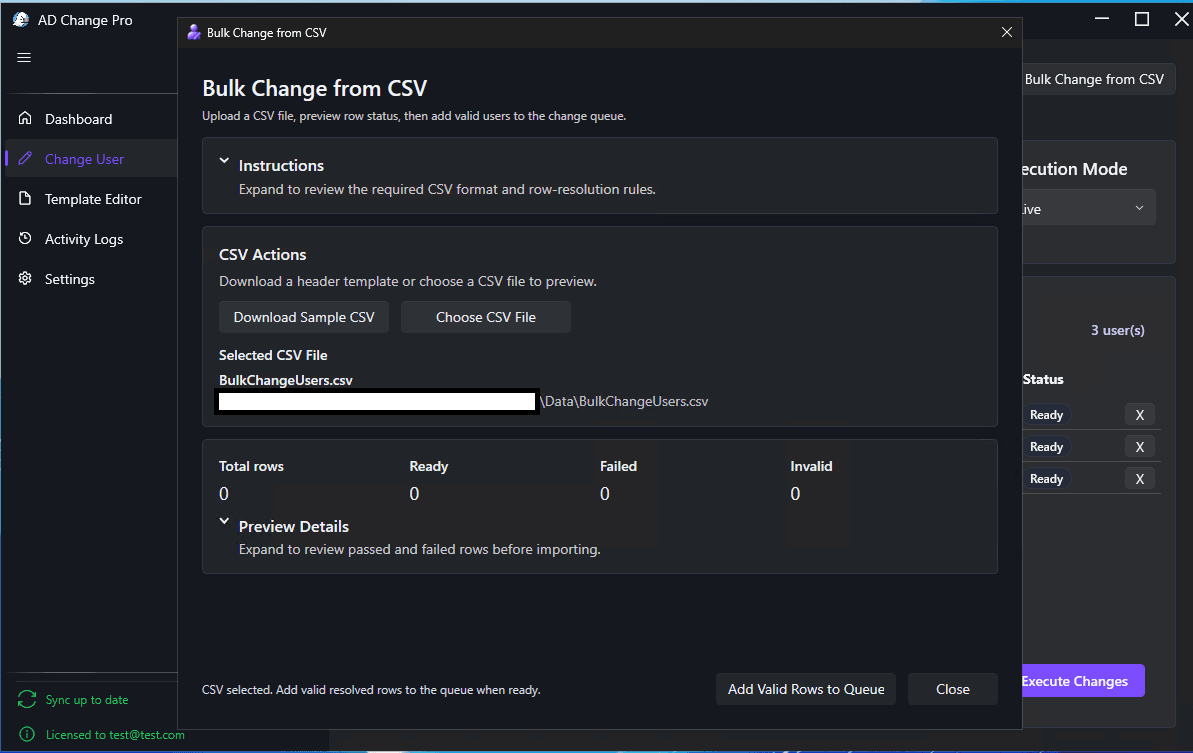This screenshot has height=753, width=1193.
Task: Click the CSV Actions heading
Action: [x=262, y=254]
